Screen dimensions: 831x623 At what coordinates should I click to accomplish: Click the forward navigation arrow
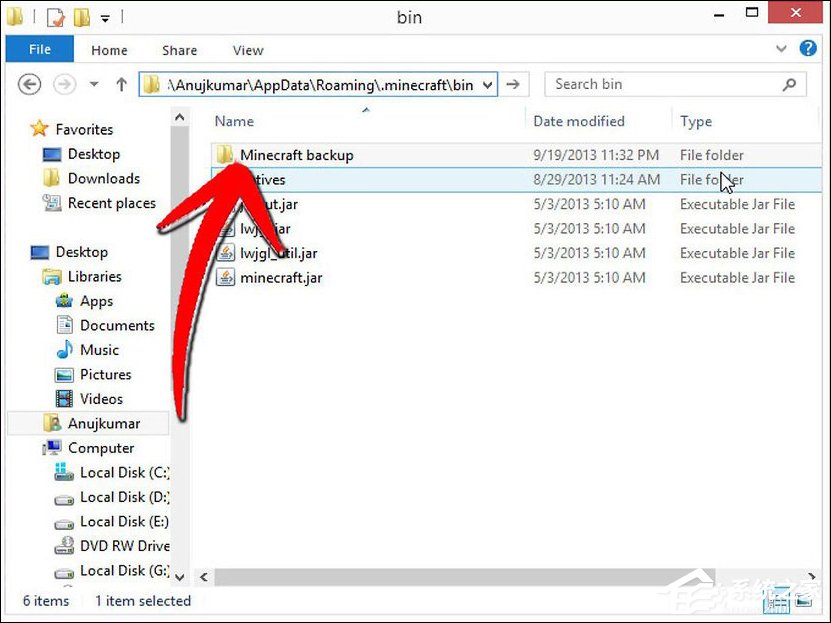pos(63,84)
